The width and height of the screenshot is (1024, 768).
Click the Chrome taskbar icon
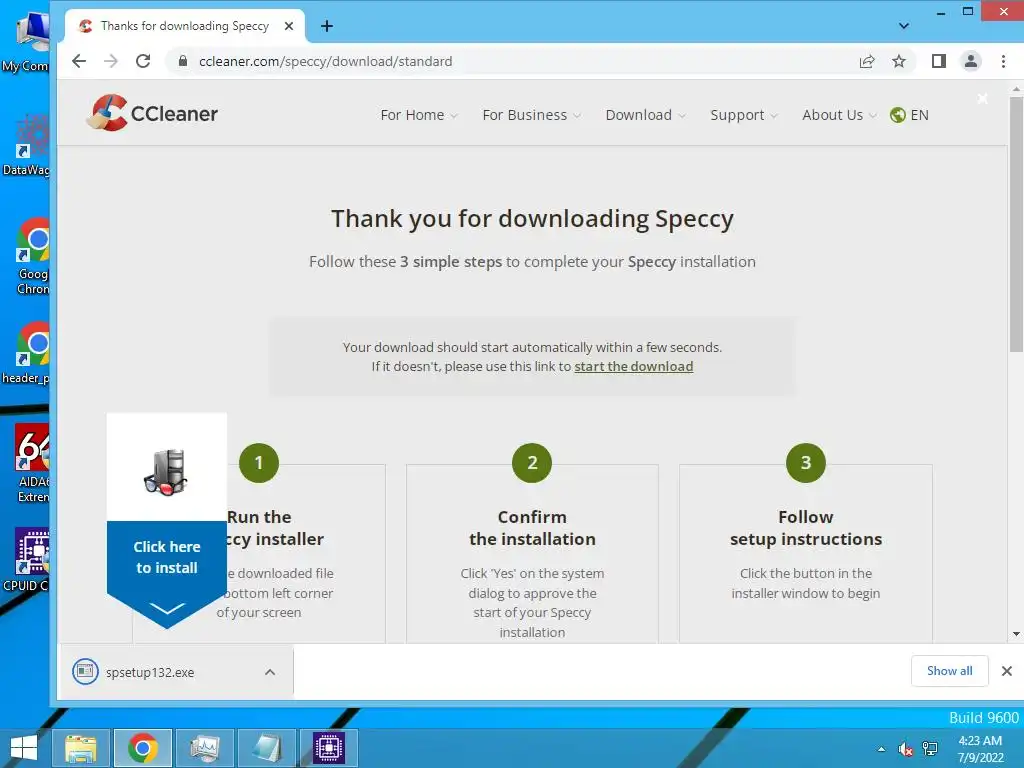point(143,748)
